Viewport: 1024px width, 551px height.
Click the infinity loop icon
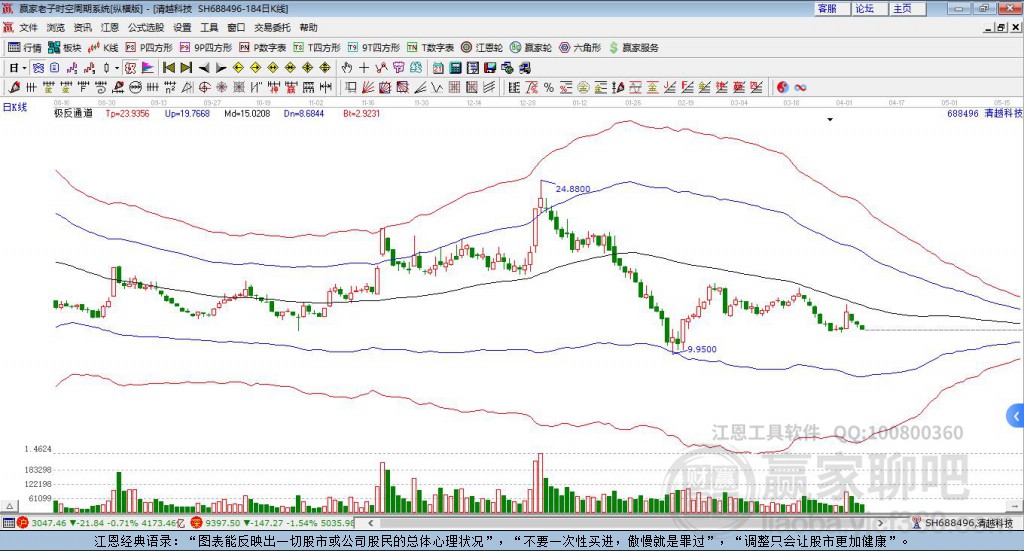click(800, 87)
